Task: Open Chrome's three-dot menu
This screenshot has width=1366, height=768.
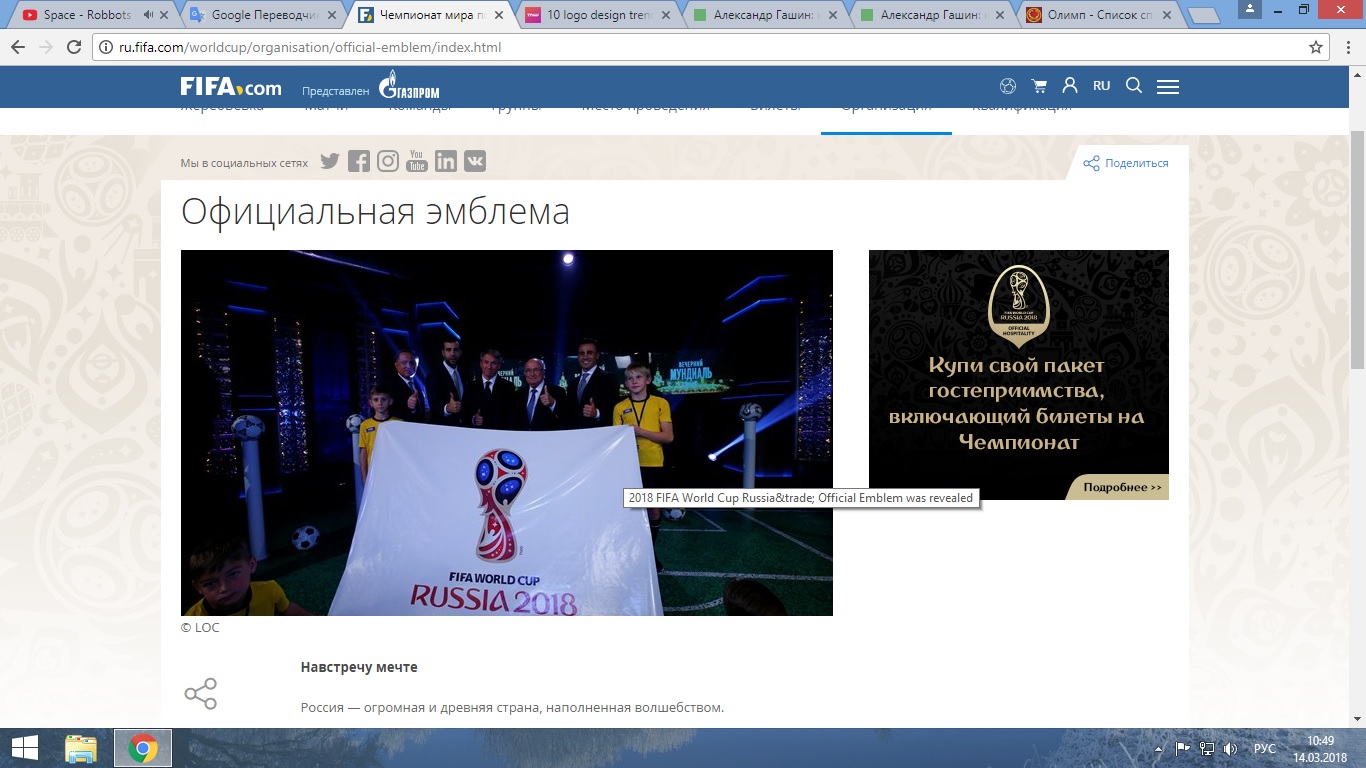Action: click(x=1347, y=47)
